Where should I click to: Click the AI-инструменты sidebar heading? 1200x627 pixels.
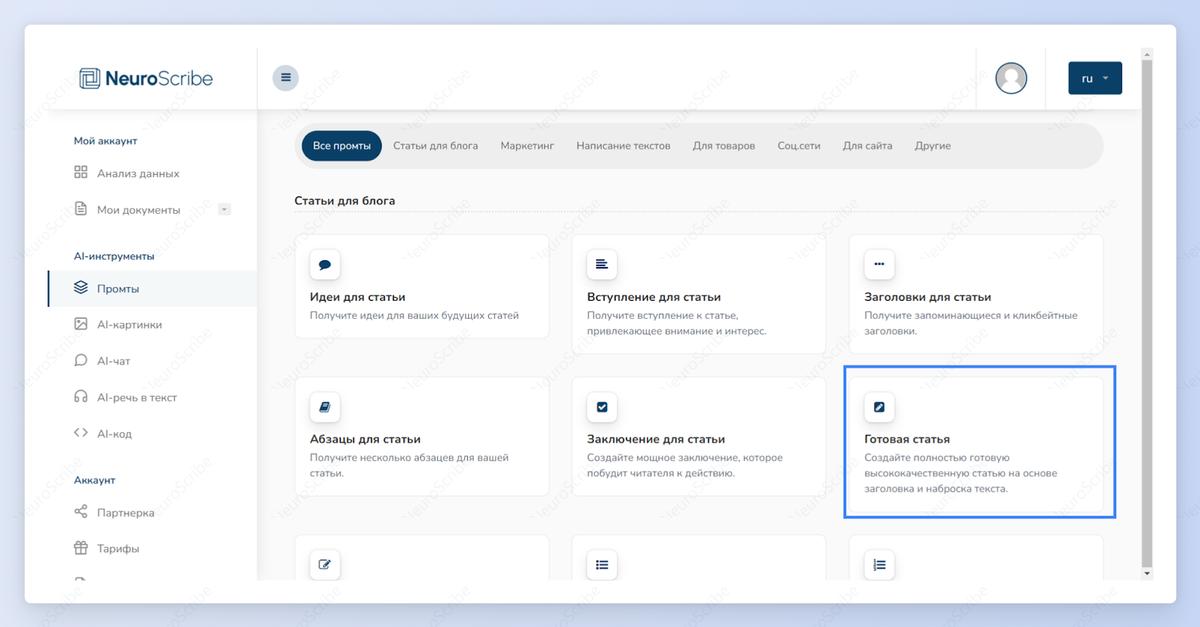coord(114,256)
